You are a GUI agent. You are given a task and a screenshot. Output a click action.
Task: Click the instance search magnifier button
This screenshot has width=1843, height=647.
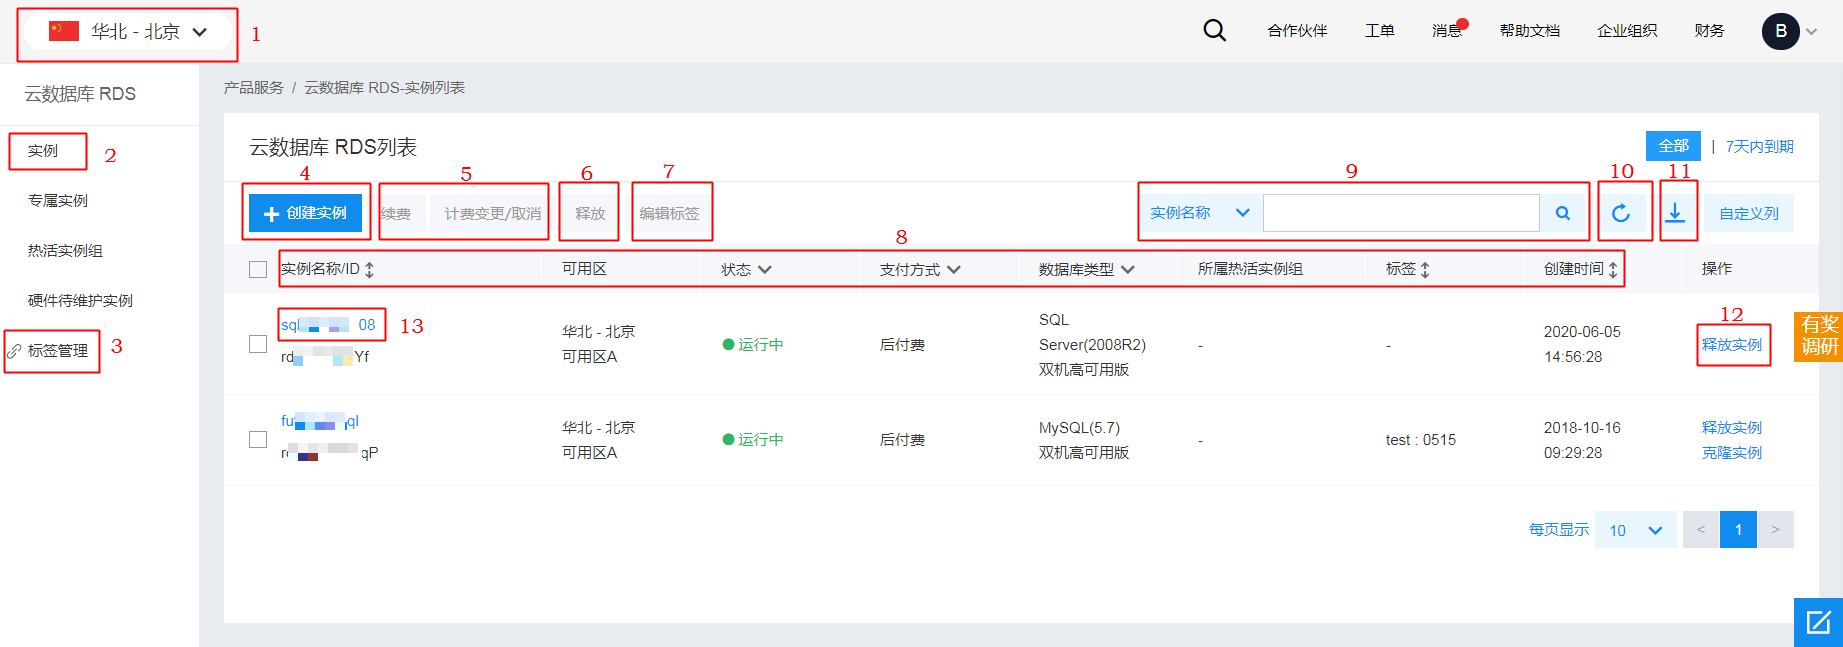1563,213
